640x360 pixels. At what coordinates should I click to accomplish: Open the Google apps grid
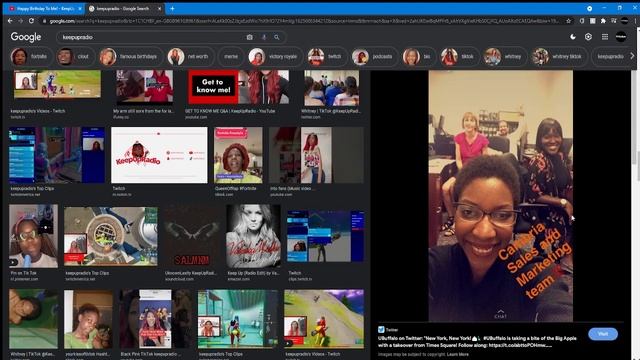pyautogui.click(x=605, y=37)
